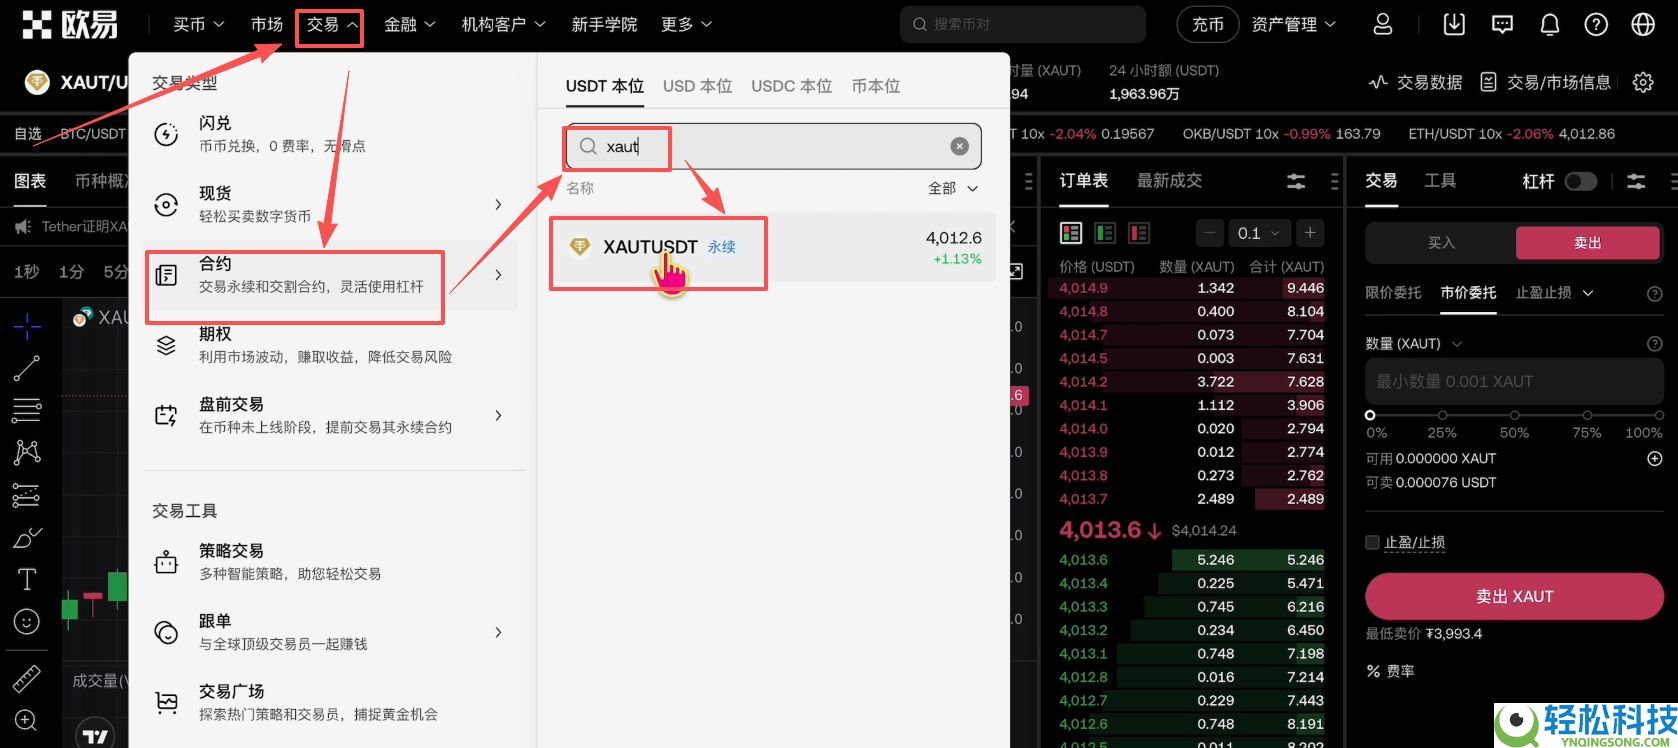Open the emoji sticker tool
Image resolution: width=1678 pixels, height=748 pixels.
27,621
